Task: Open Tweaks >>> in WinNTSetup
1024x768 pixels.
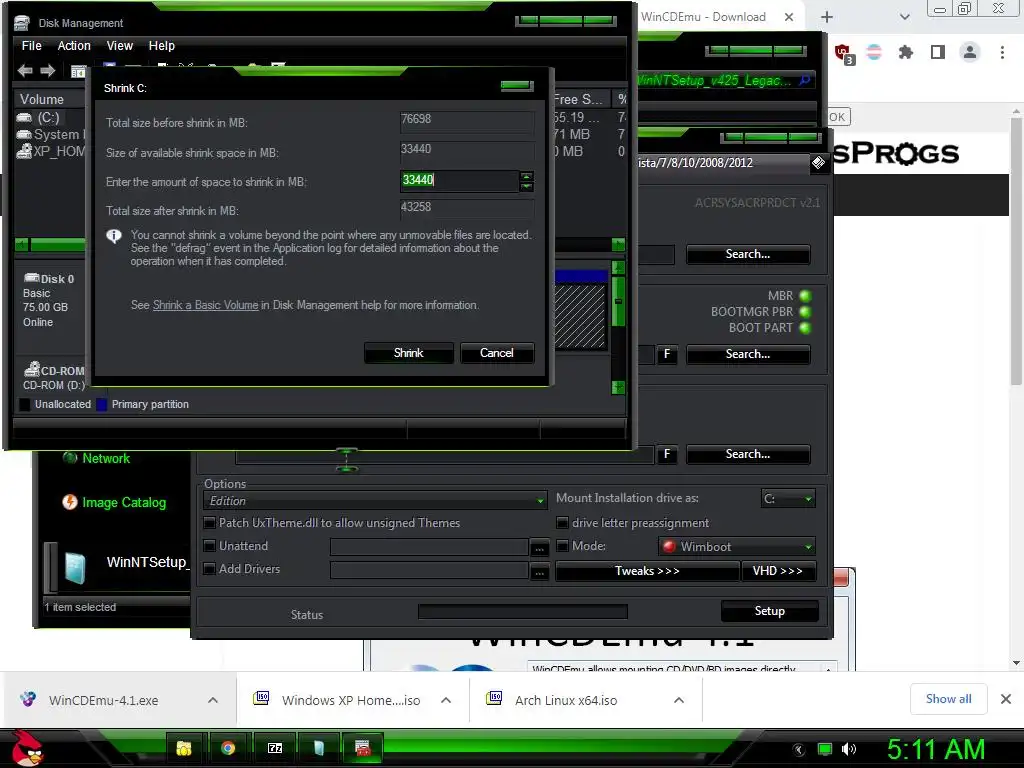Action: [647, 571]
